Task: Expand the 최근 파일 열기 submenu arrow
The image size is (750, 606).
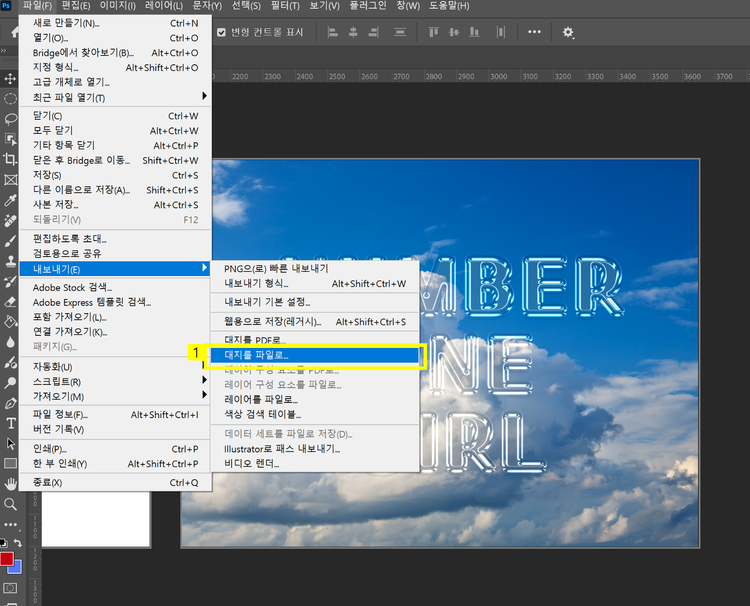Action: tap(204, 96)
